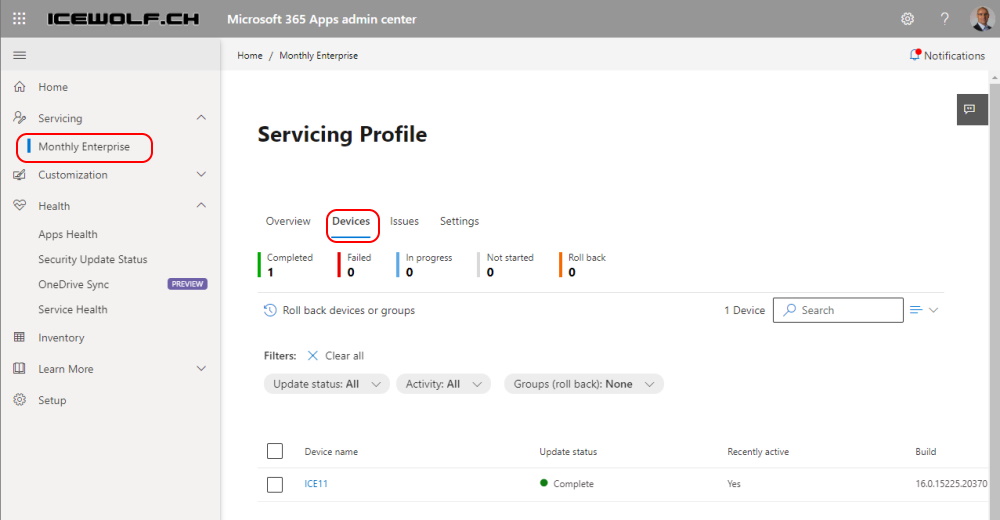The width and height of the screenshot is (1000, 520).
Task: Click the build number 16.0.15225.20370
Action: point(952,484)
